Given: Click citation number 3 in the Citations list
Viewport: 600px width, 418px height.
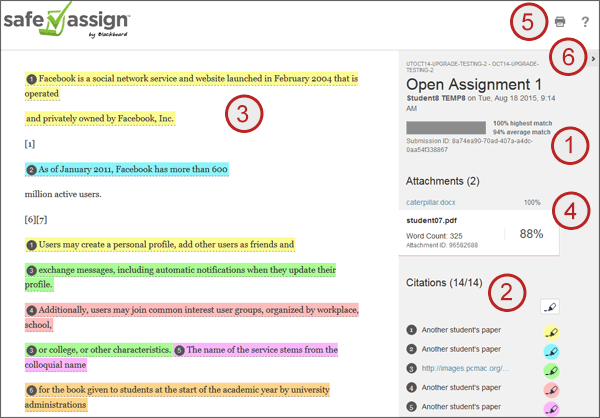Looking at the screenshot, I should tap(411, 368).
